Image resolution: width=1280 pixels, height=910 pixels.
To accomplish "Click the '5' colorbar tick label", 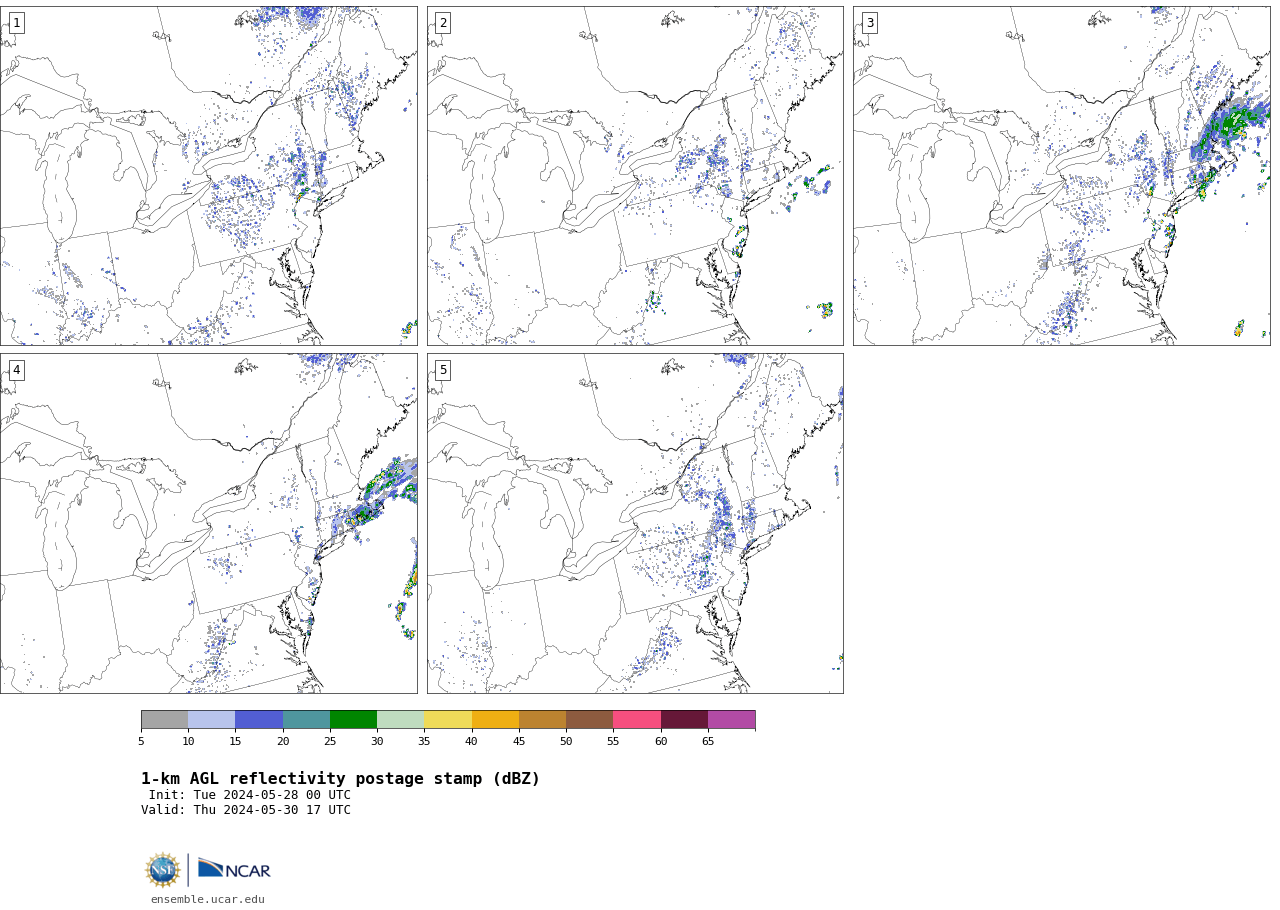I will 141,741.
